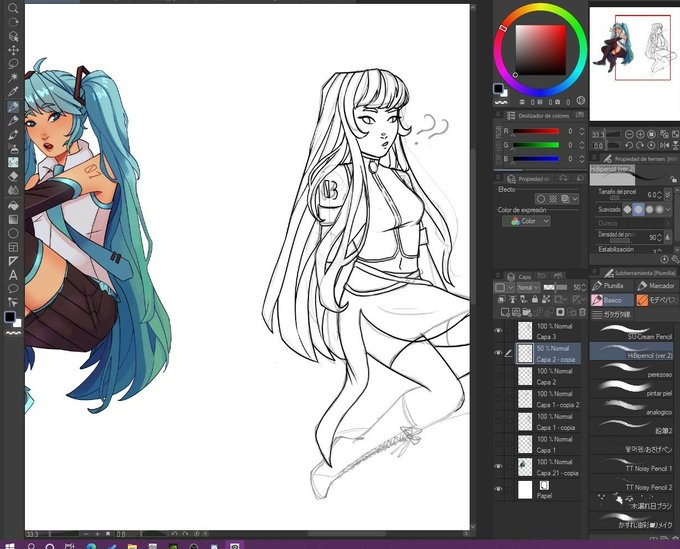The image size is (680, 549).
Task: Select the Gradient tool
Action: [13, 219]
